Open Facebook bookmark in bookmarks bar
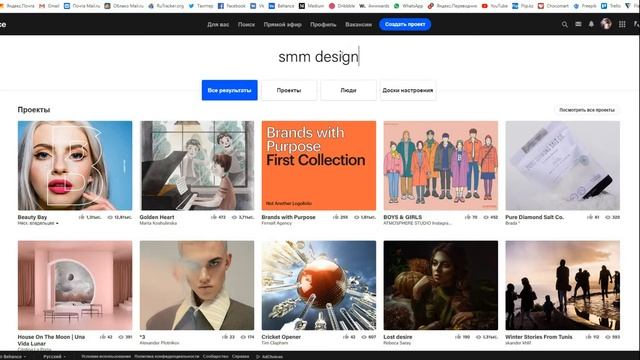This screenshot has height=360, width=640. [x=232, y=6]
